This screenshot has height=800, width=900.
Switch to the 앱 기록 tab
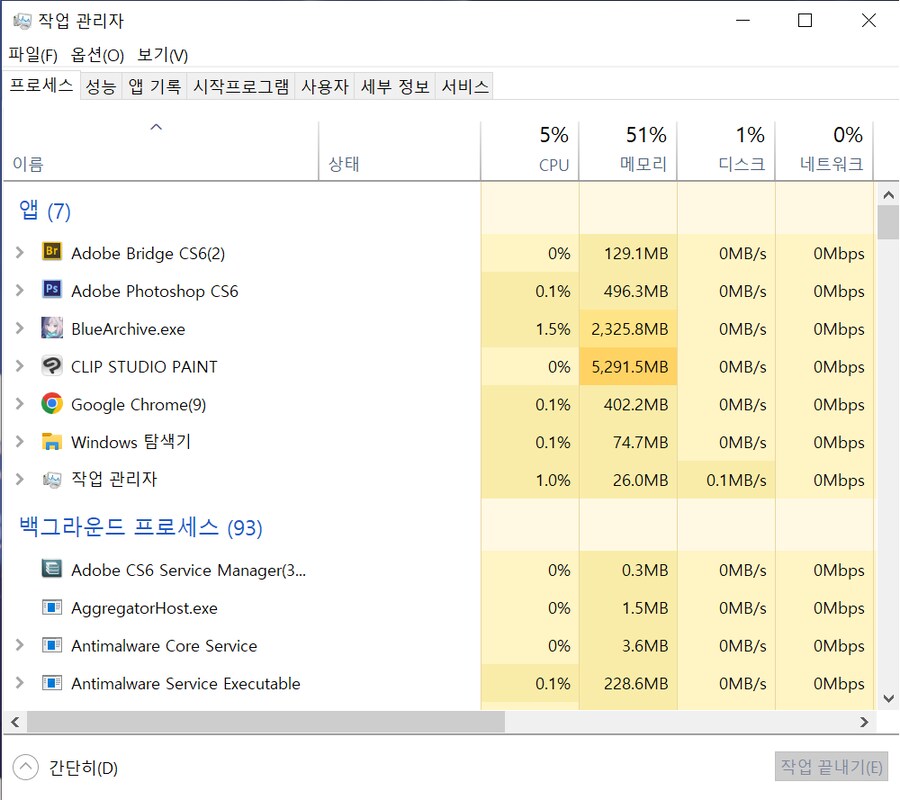154,87
